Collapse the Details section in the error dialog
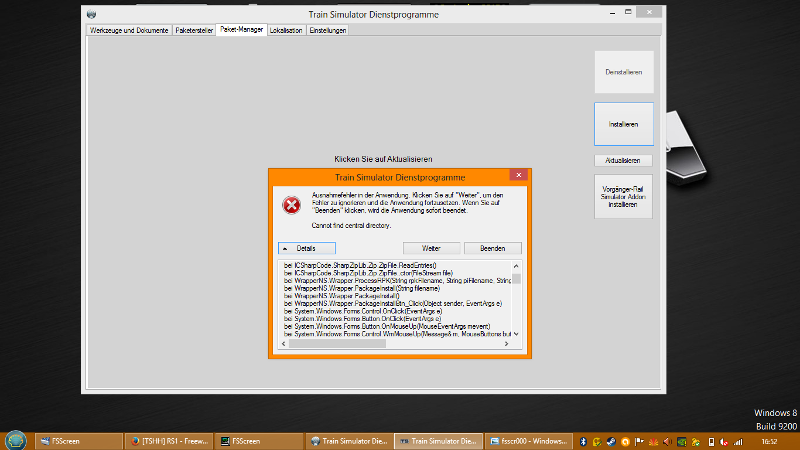 (307, 248)
